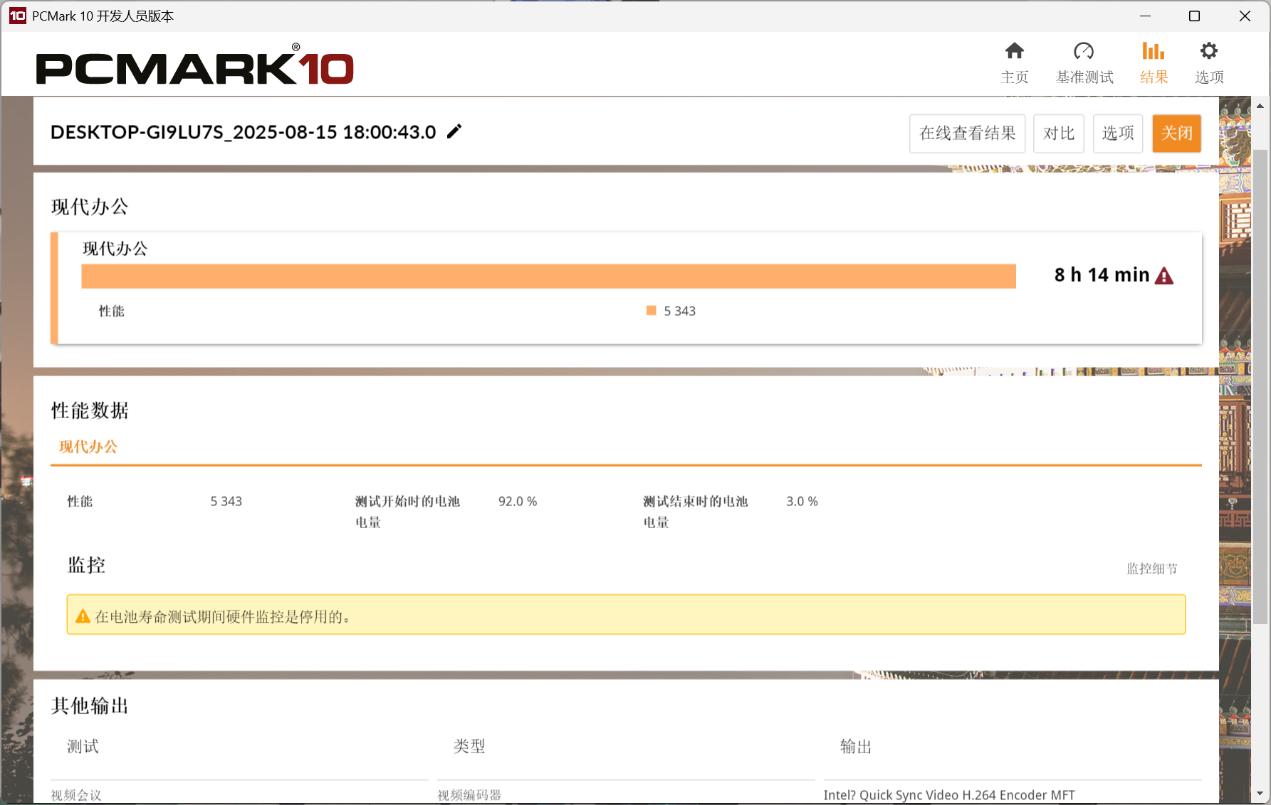This screenshot has height=805, width=1271.
Task: Click the 结果 results chart icon
Action: click(1152, 49)
